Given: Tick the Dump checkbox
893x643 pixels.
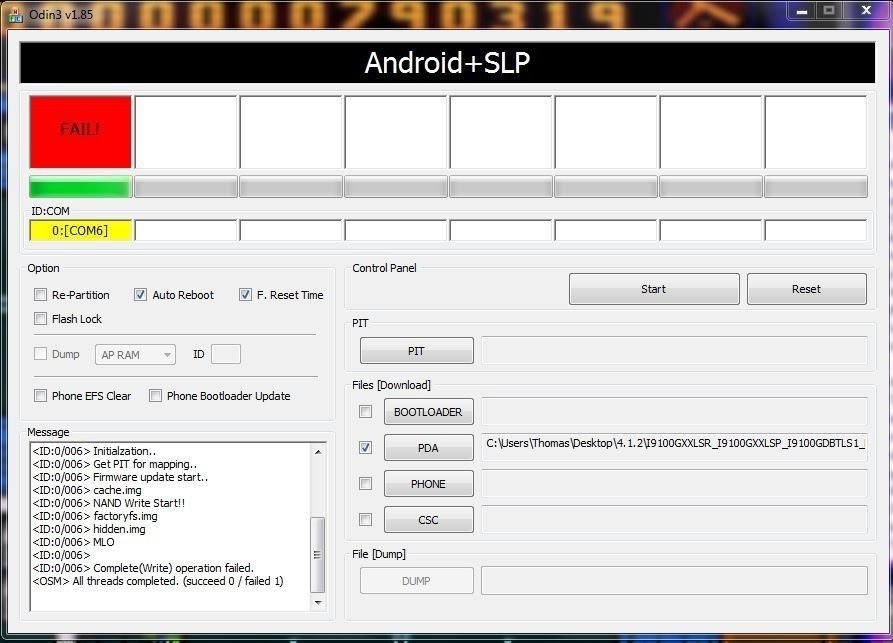Looking at the screenshot, I should 40,354.
